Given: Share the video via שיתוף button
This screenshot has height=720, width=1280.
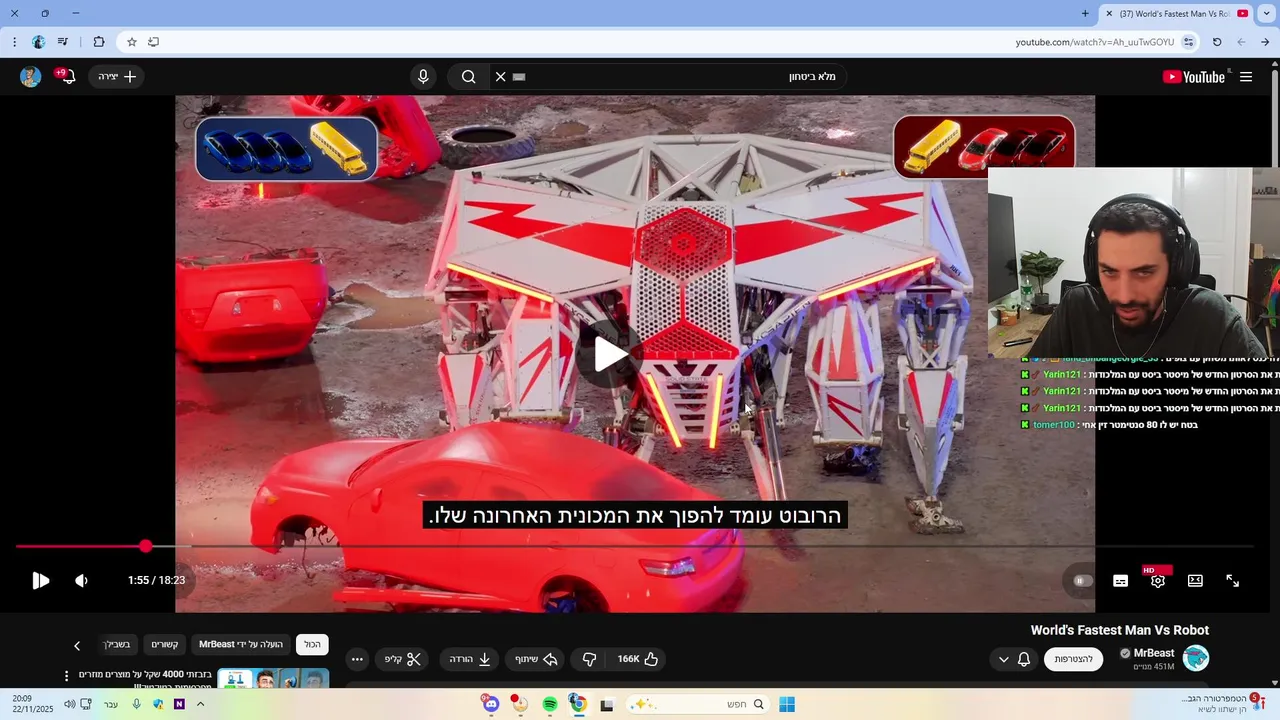Looking at the screenshot, I should 536,659.
